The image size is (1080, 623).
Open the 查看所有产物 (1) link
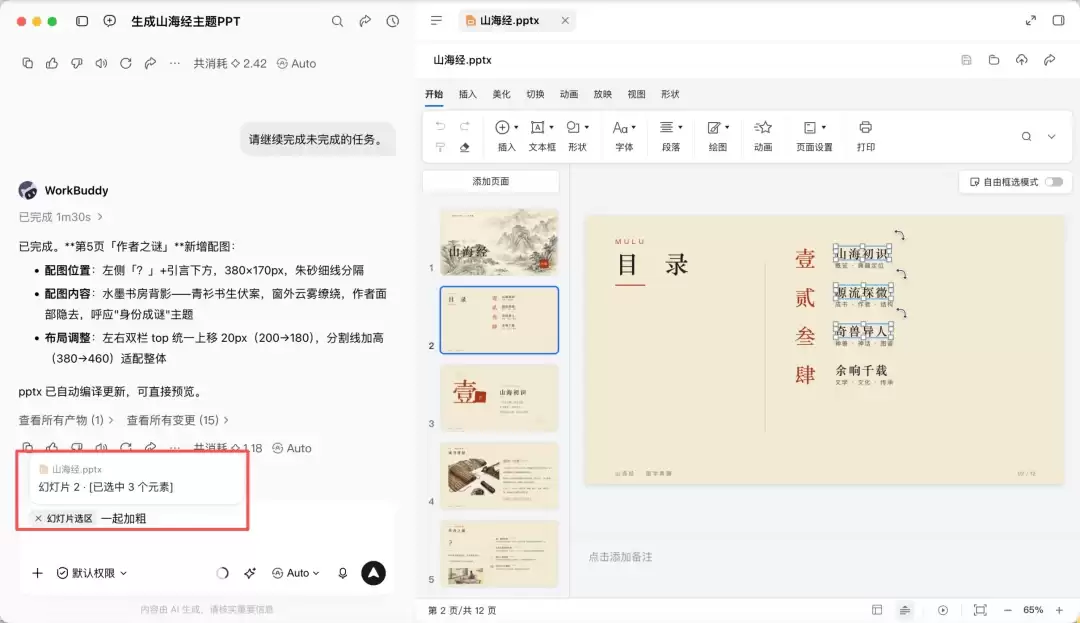tap(66, 420)
